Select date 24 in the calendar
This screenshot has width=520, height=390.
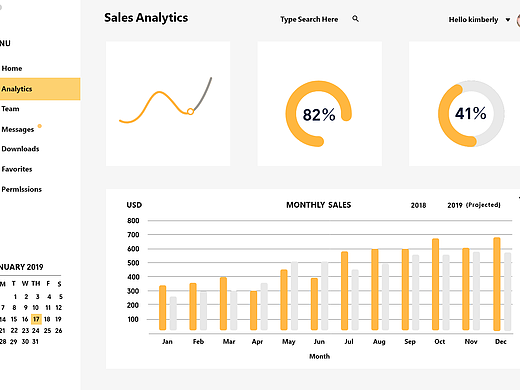click(x=36, y=331)
